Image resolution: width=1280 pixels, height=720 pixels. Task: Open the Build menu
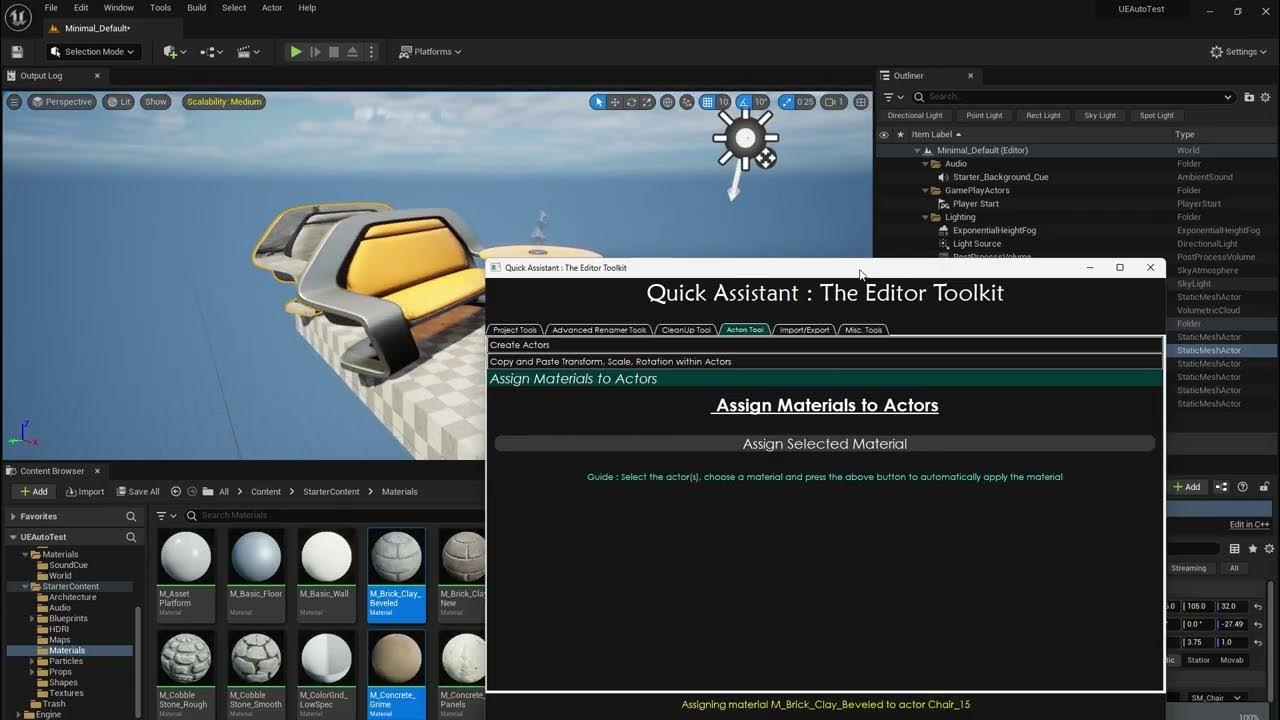[x=197, y=8]
